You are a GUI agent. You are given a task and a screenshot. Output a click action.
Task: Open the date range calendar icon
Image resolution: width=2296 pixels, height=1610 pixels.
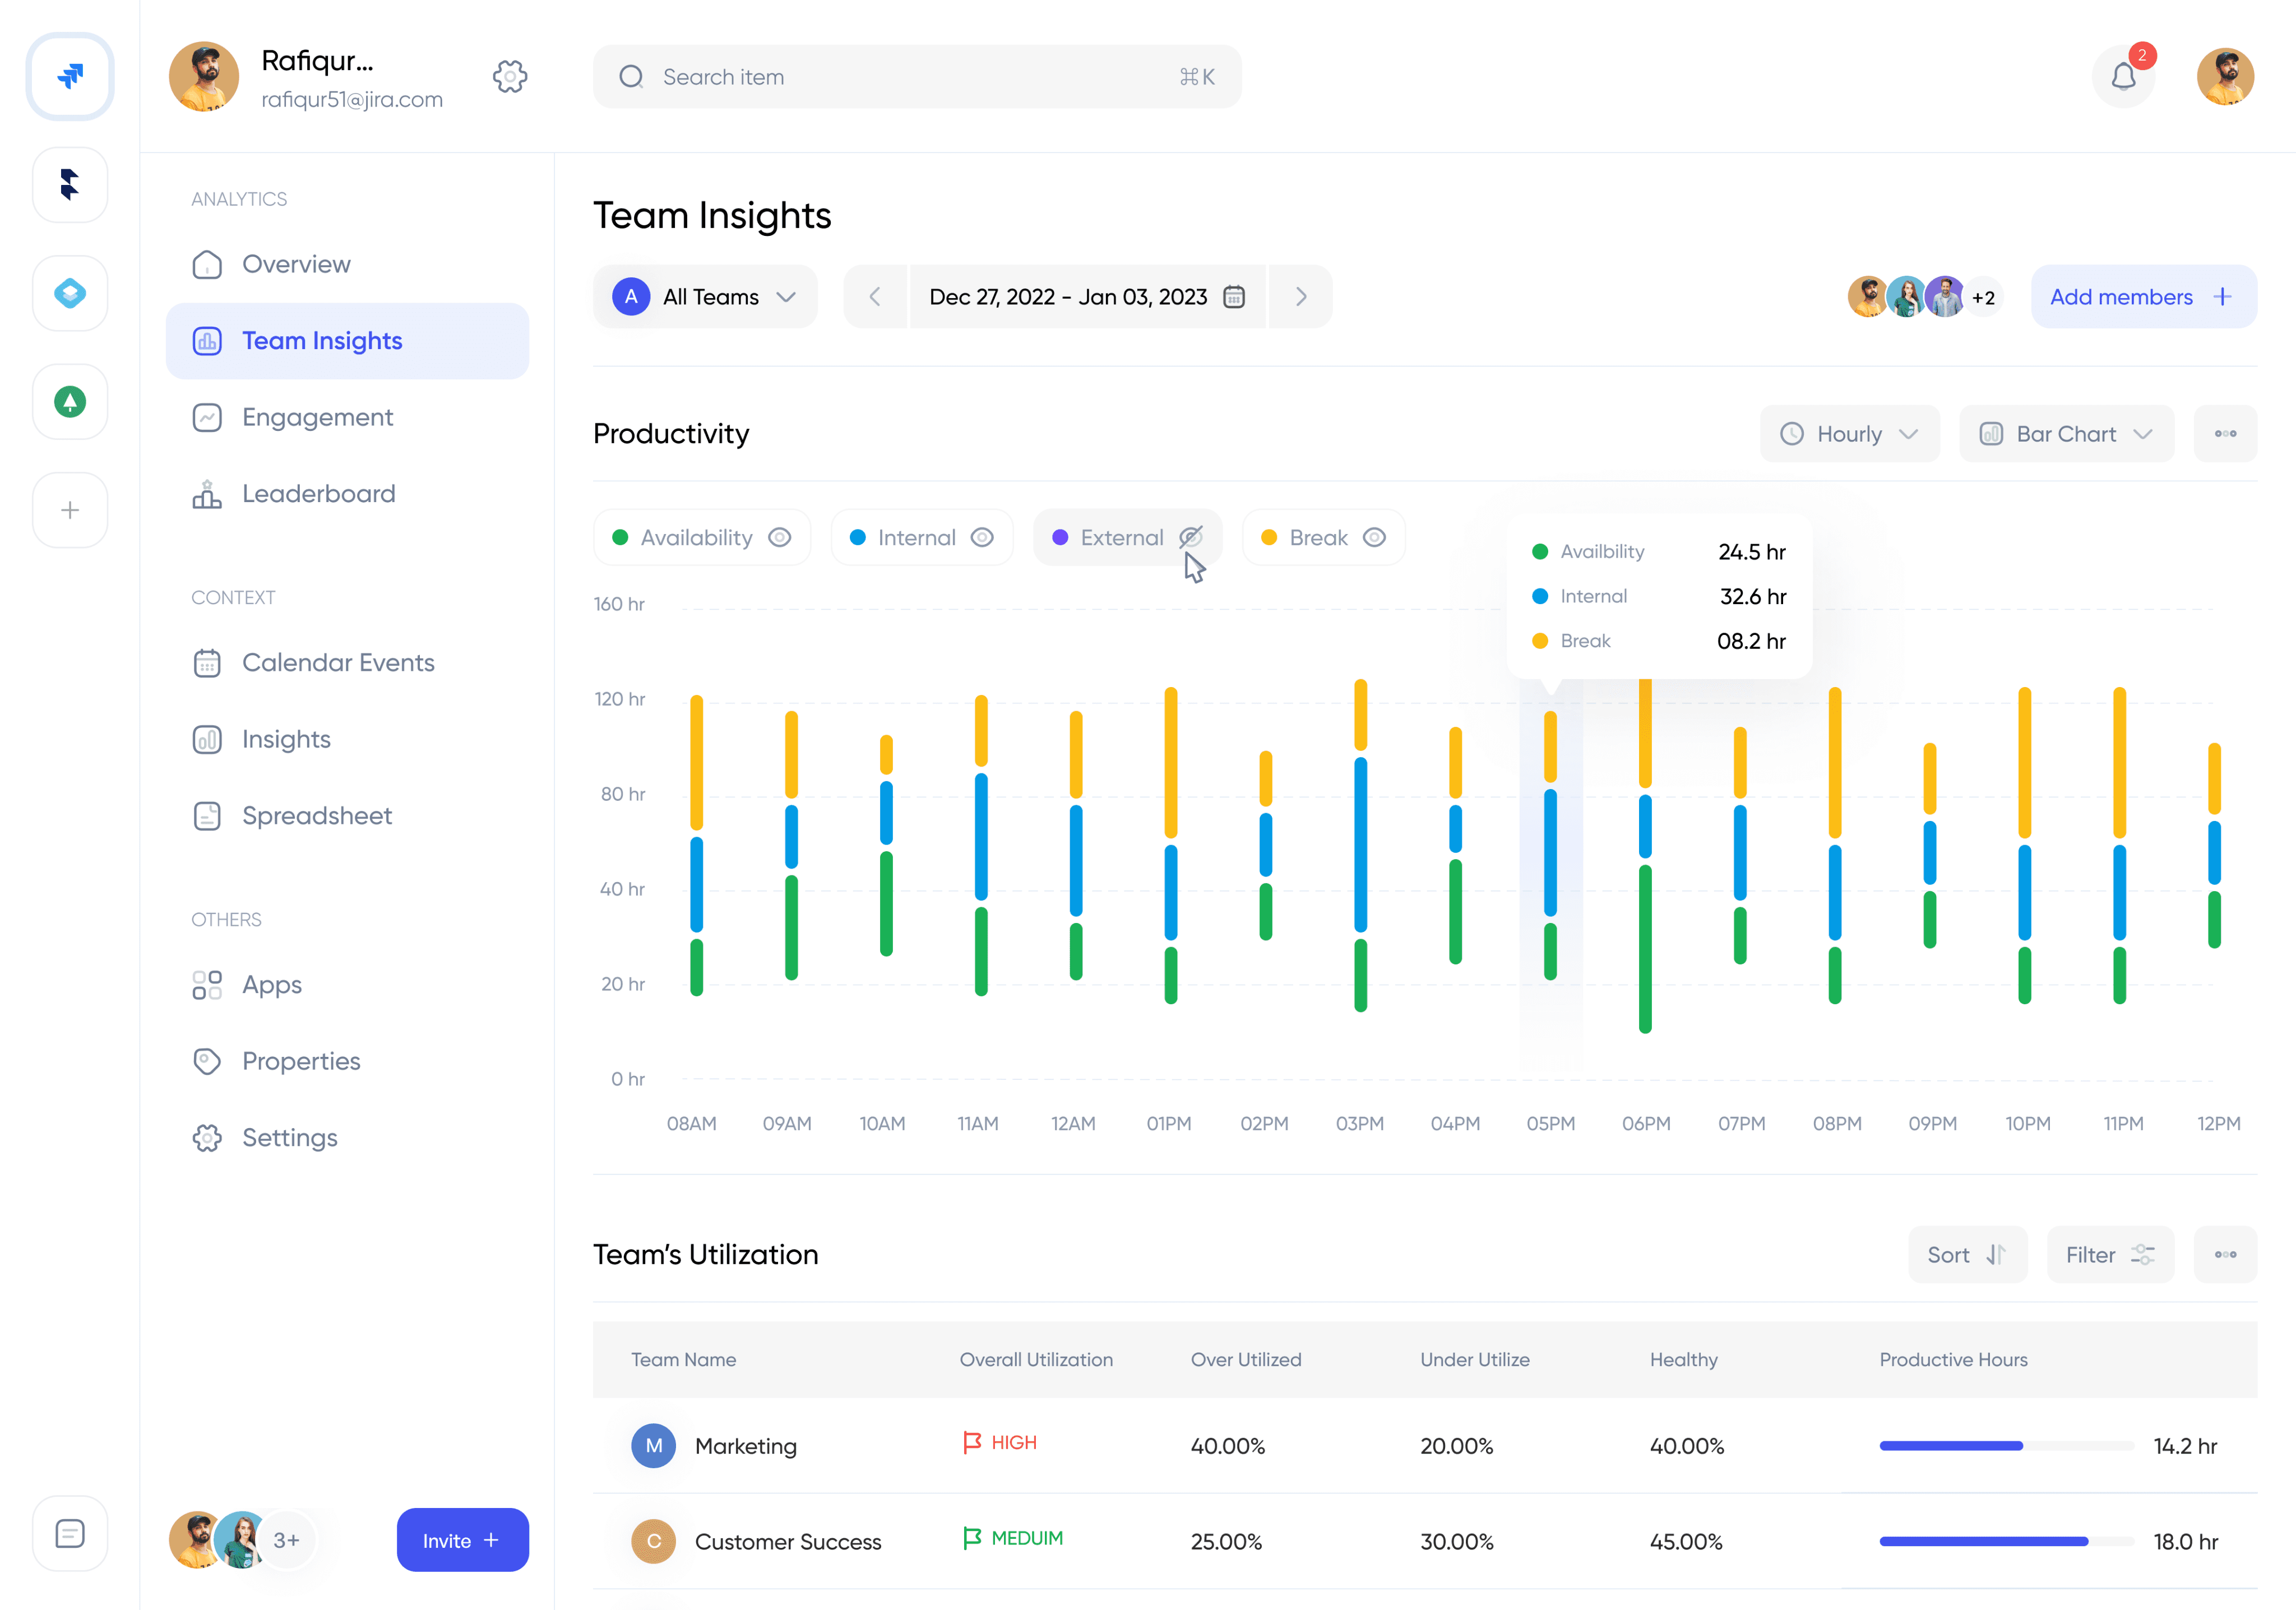[1234, 297]
